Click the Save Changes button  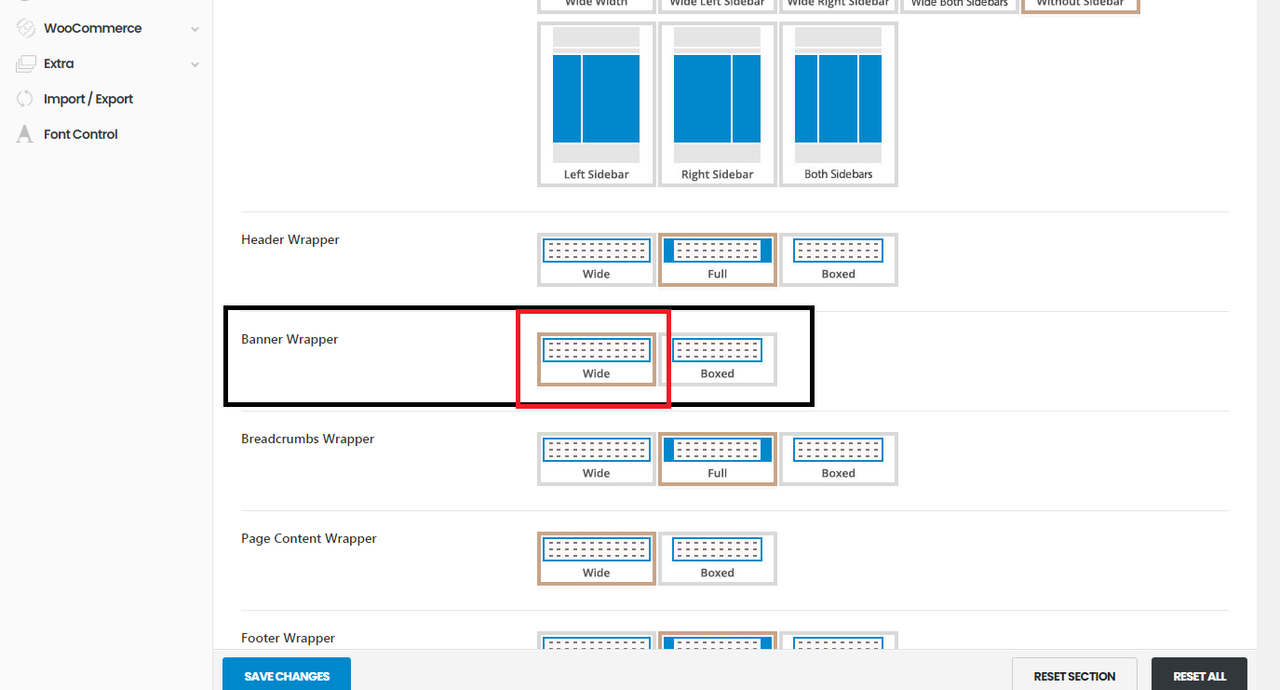pos(286,675)
